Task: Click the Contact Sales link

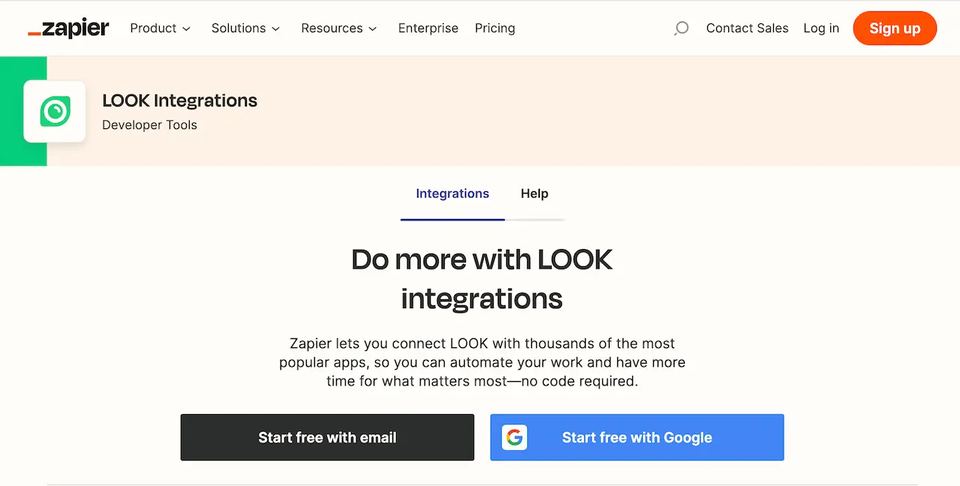Action: (747, 28)
